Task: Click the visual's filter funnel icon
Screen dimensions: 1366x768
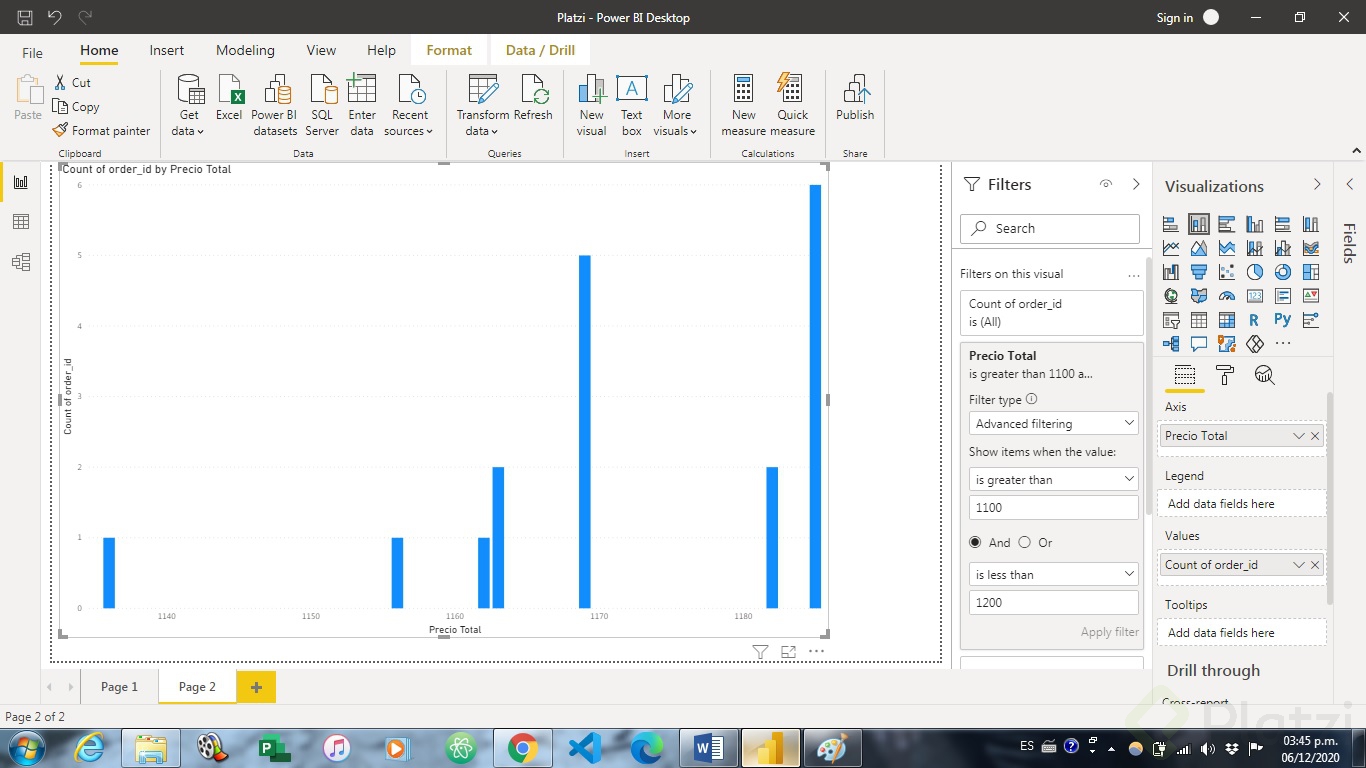Action: (760, 652)
